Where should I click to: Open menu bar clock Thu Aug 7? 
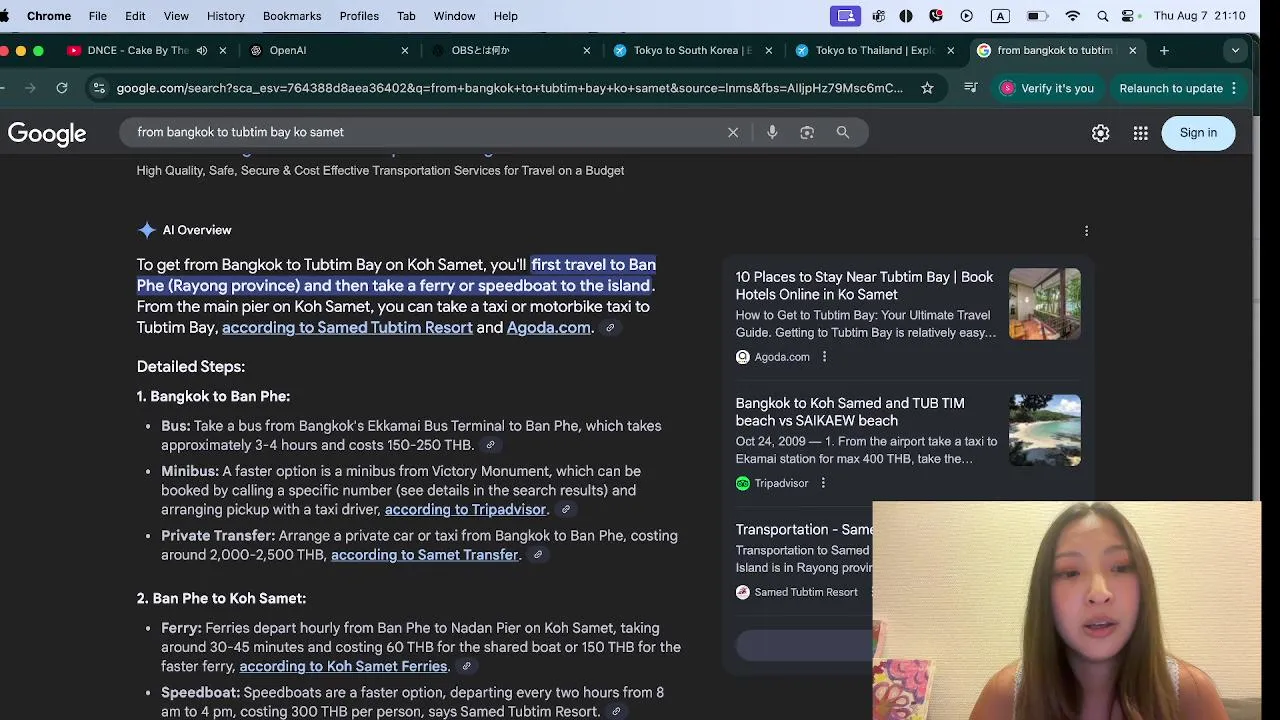pos(1199,16)
